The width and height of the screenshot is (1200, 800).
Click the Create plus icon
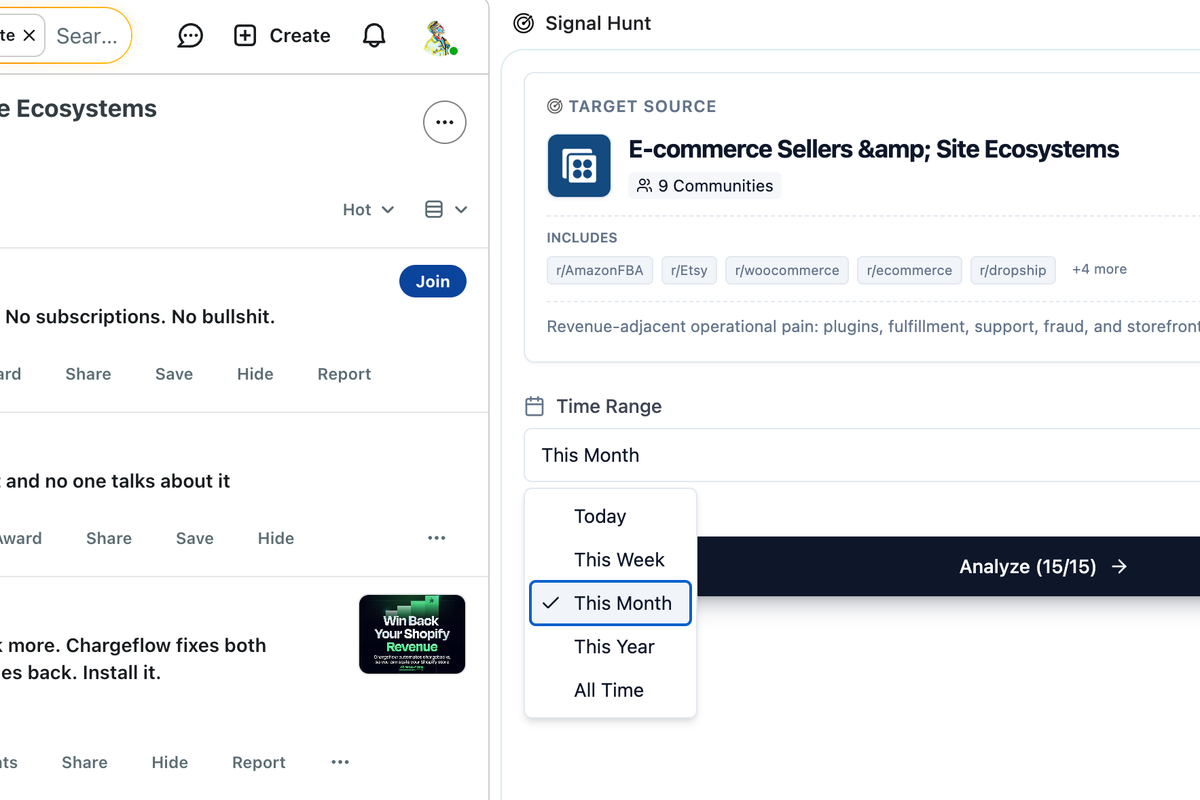coord(245,36)
